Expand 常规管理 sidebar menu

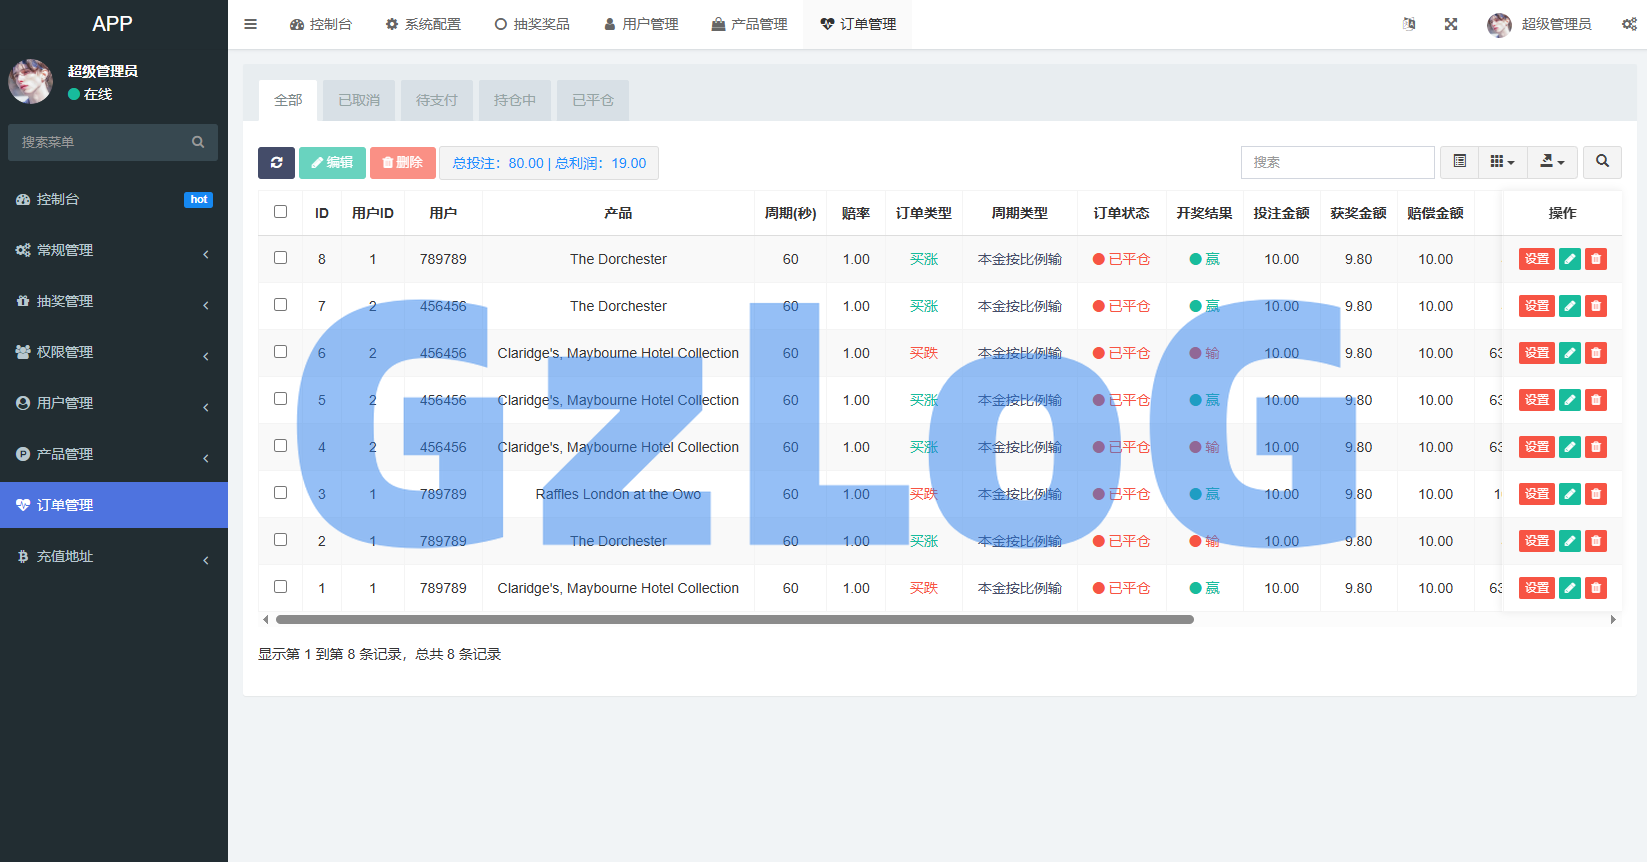[x=114, y=250]
